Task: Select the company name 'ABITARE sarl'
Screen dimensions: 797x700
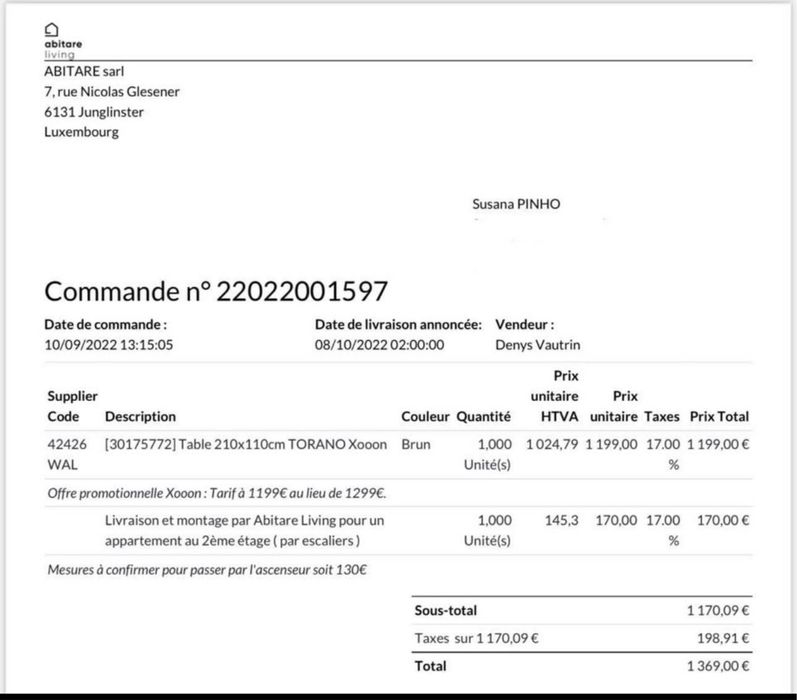Action: pos(84,71)
